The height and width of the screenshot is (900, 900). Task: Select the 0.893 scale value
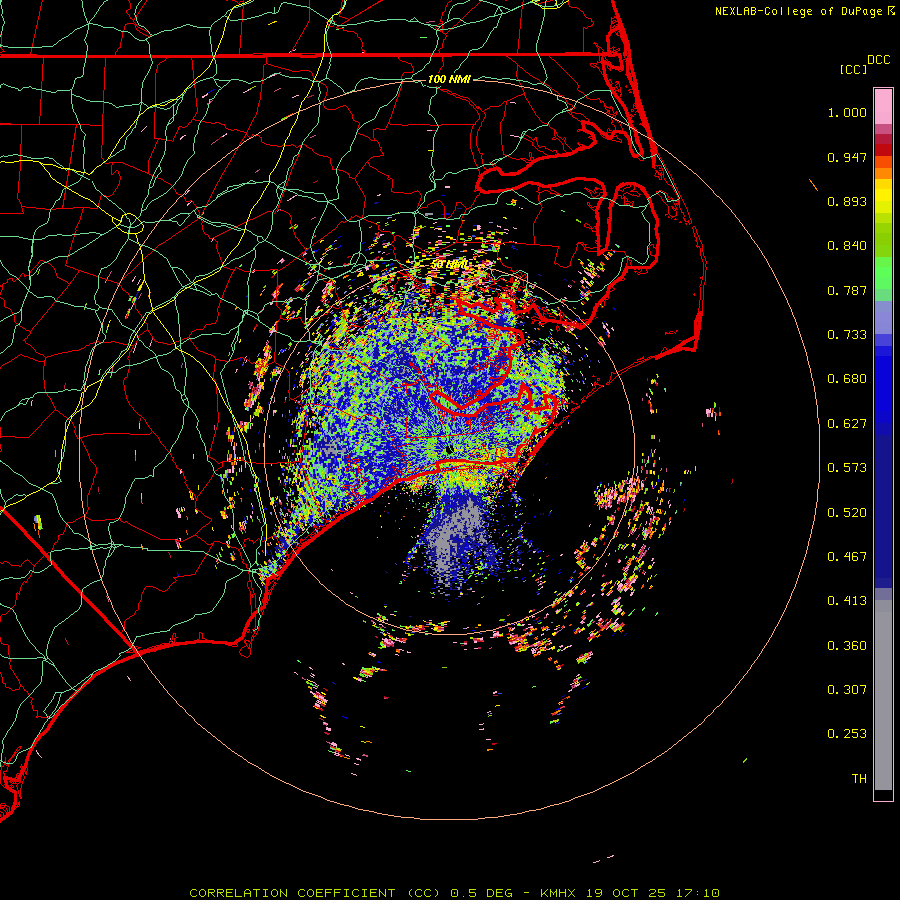click(x=847, y=201)
